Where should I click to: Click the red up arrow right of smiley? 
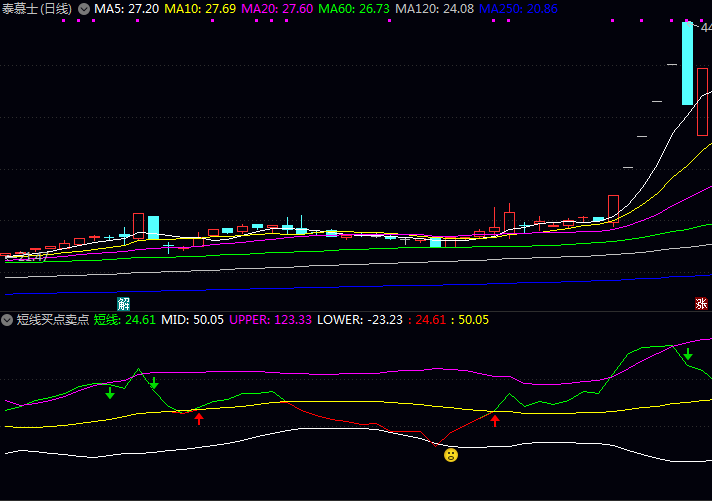tap(494, 420)
